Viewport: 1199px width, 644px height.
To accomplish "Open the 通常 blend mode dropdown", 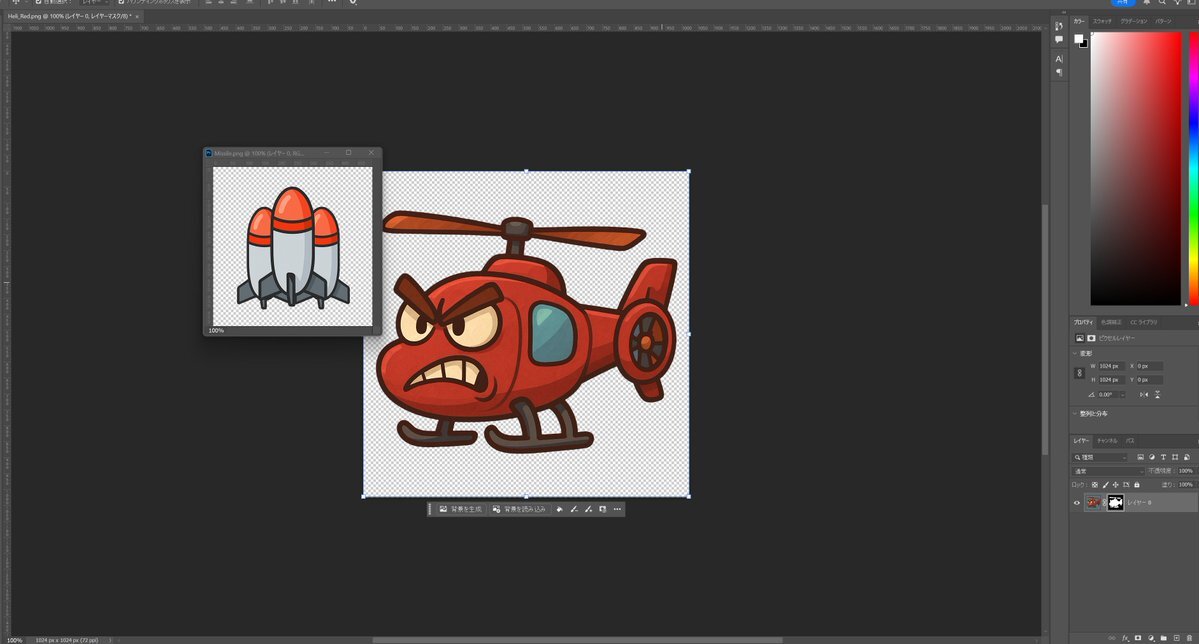I will (1108, 471).
